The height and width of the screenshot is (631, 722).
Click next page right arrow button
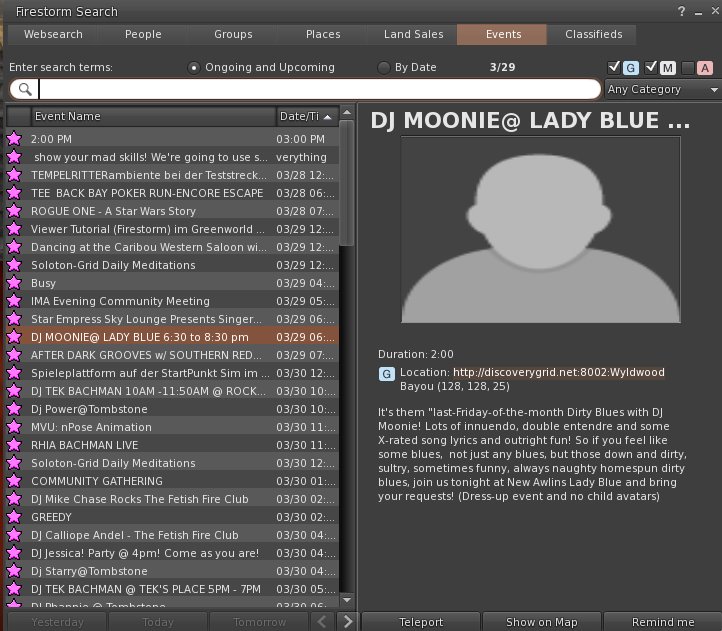(x=347, y=622)
